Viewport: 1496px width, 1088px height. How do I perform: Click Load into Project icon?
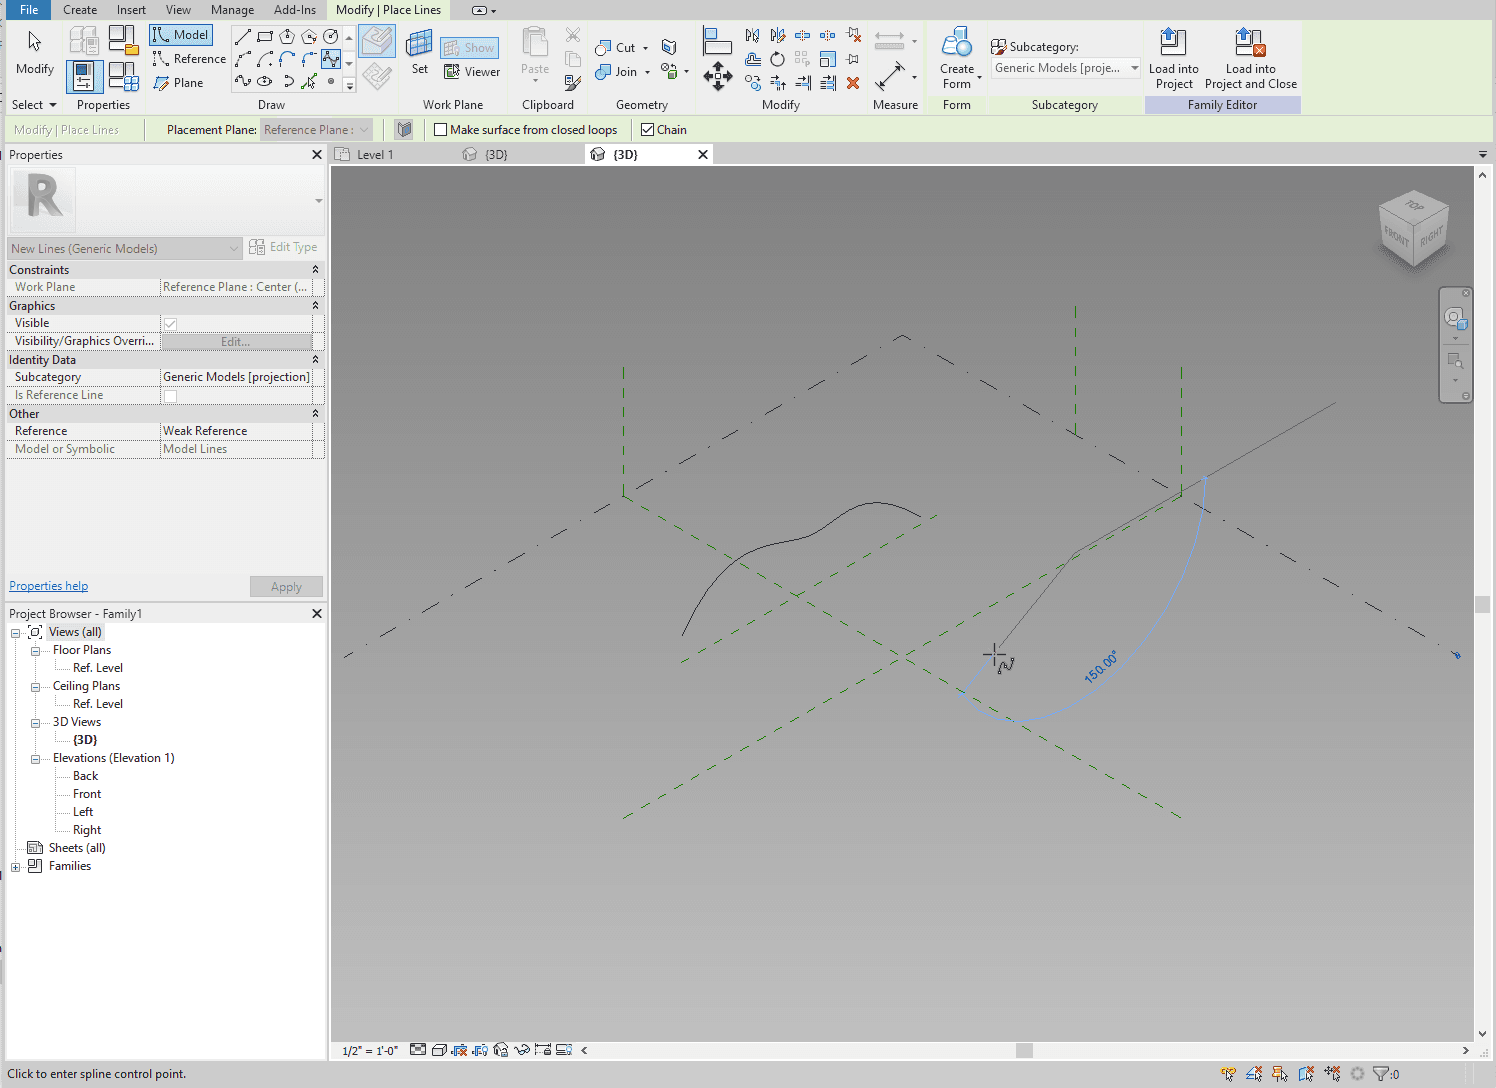coord(1173,42)
